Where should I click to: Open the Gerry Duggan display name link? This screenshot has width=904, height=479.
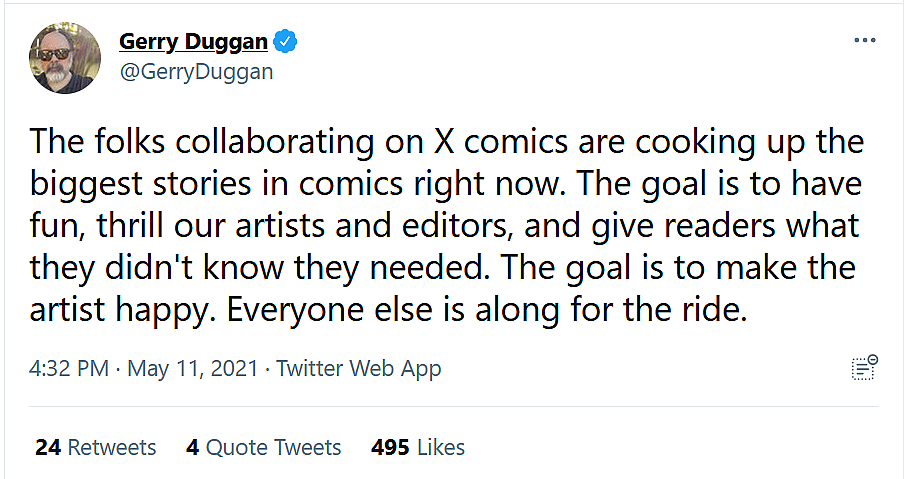click(x=194, y=42)
